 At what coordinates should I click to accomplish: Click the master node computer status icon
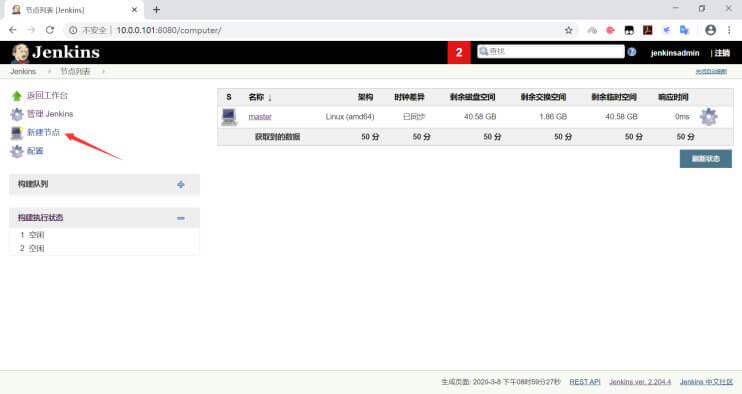(x=229, y=117)
